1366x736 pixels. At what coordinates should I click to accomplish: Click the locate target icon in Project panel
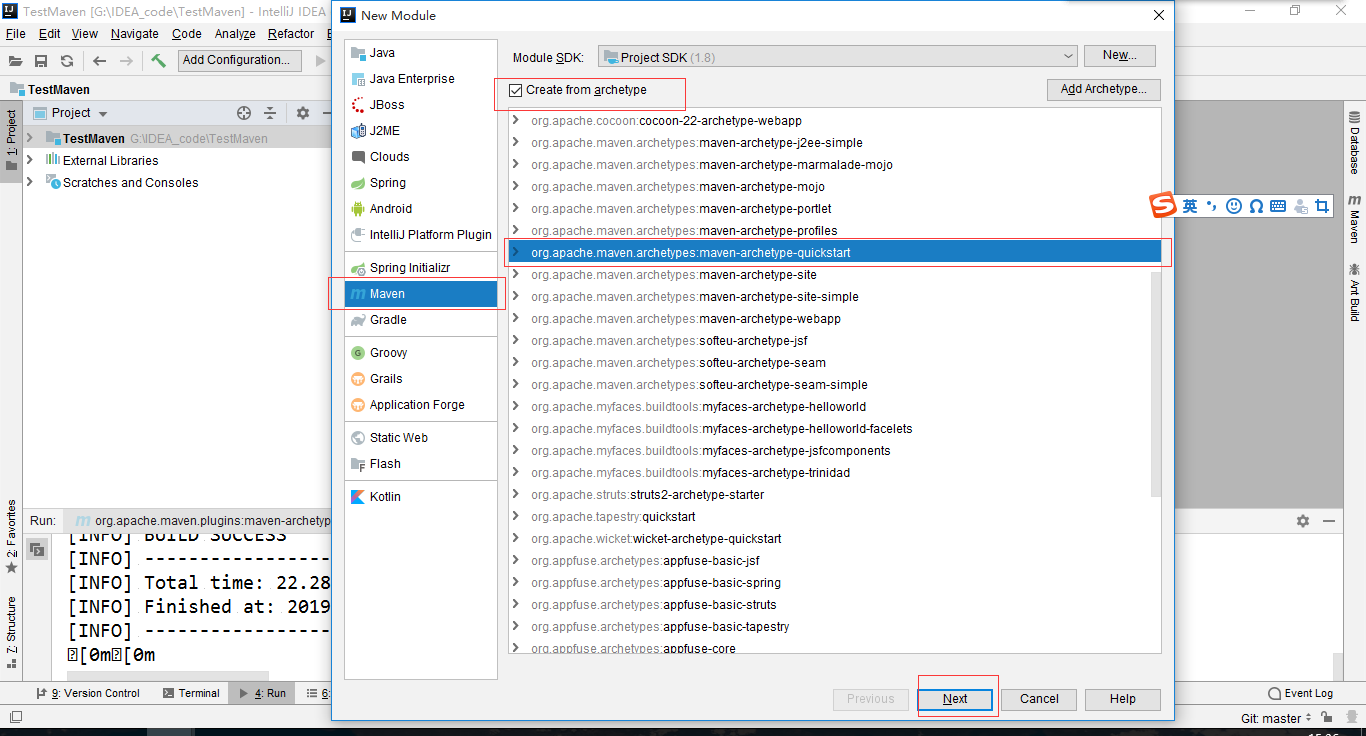point(244,113)
